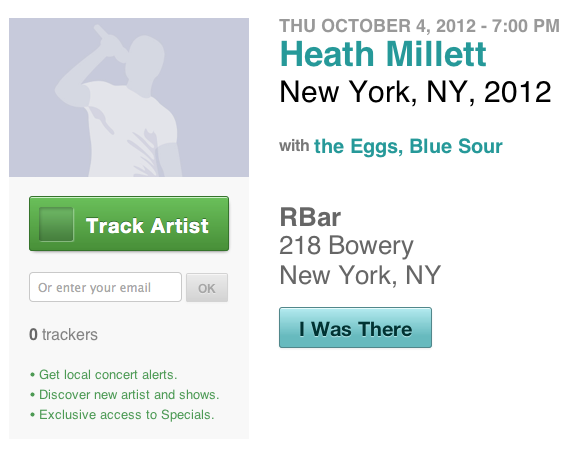The image size is (575, 455).
Task: Click the 'I Was There' button
Action: pyautogui.click(x=355, y=328)
